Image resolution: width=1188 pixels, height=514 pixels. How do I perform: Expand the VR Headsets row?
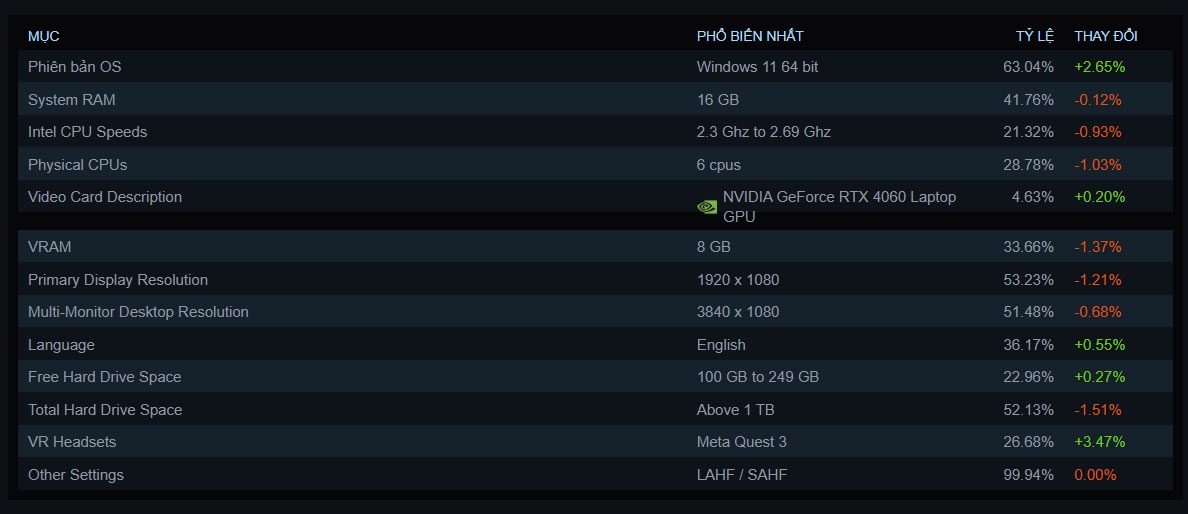tap(73, 442)
